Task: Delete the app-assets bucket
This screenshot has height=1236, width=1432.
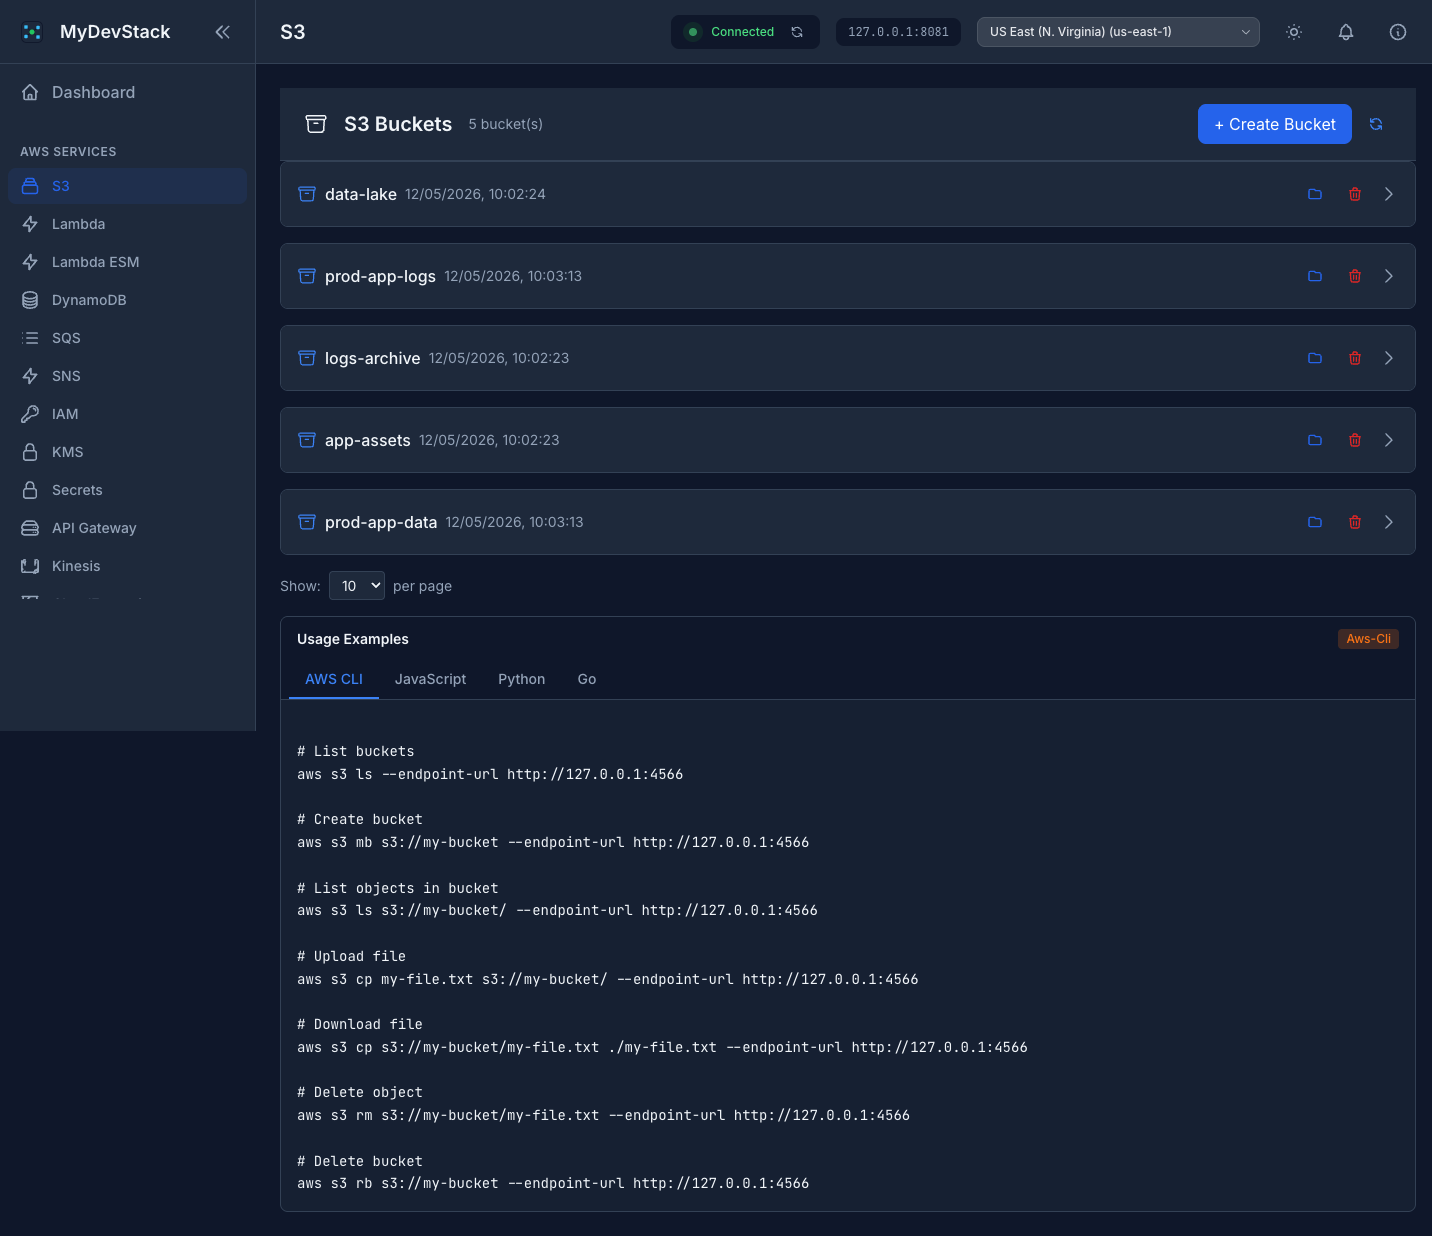Action: tap(1355, 440)
